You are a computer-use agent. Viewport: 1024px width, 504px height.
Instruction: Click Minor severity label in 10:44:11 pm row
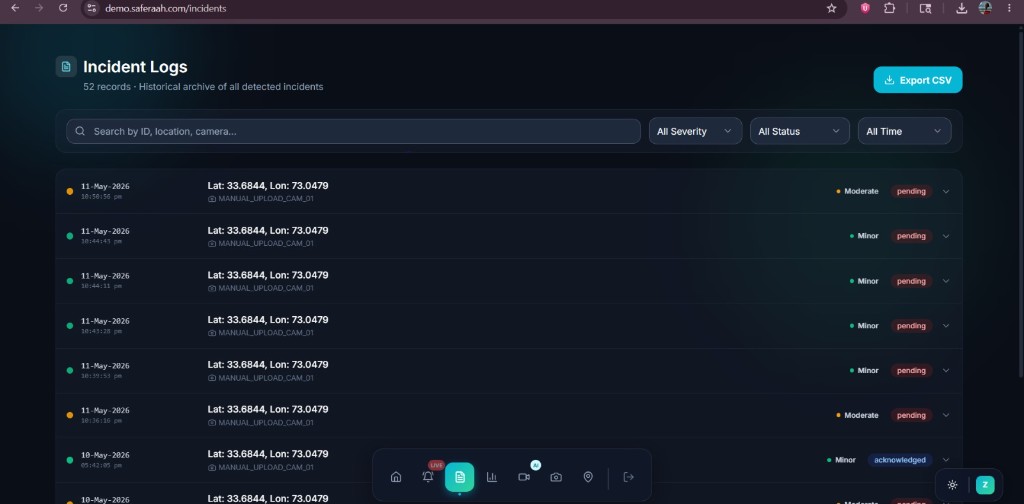coord(867,281)
